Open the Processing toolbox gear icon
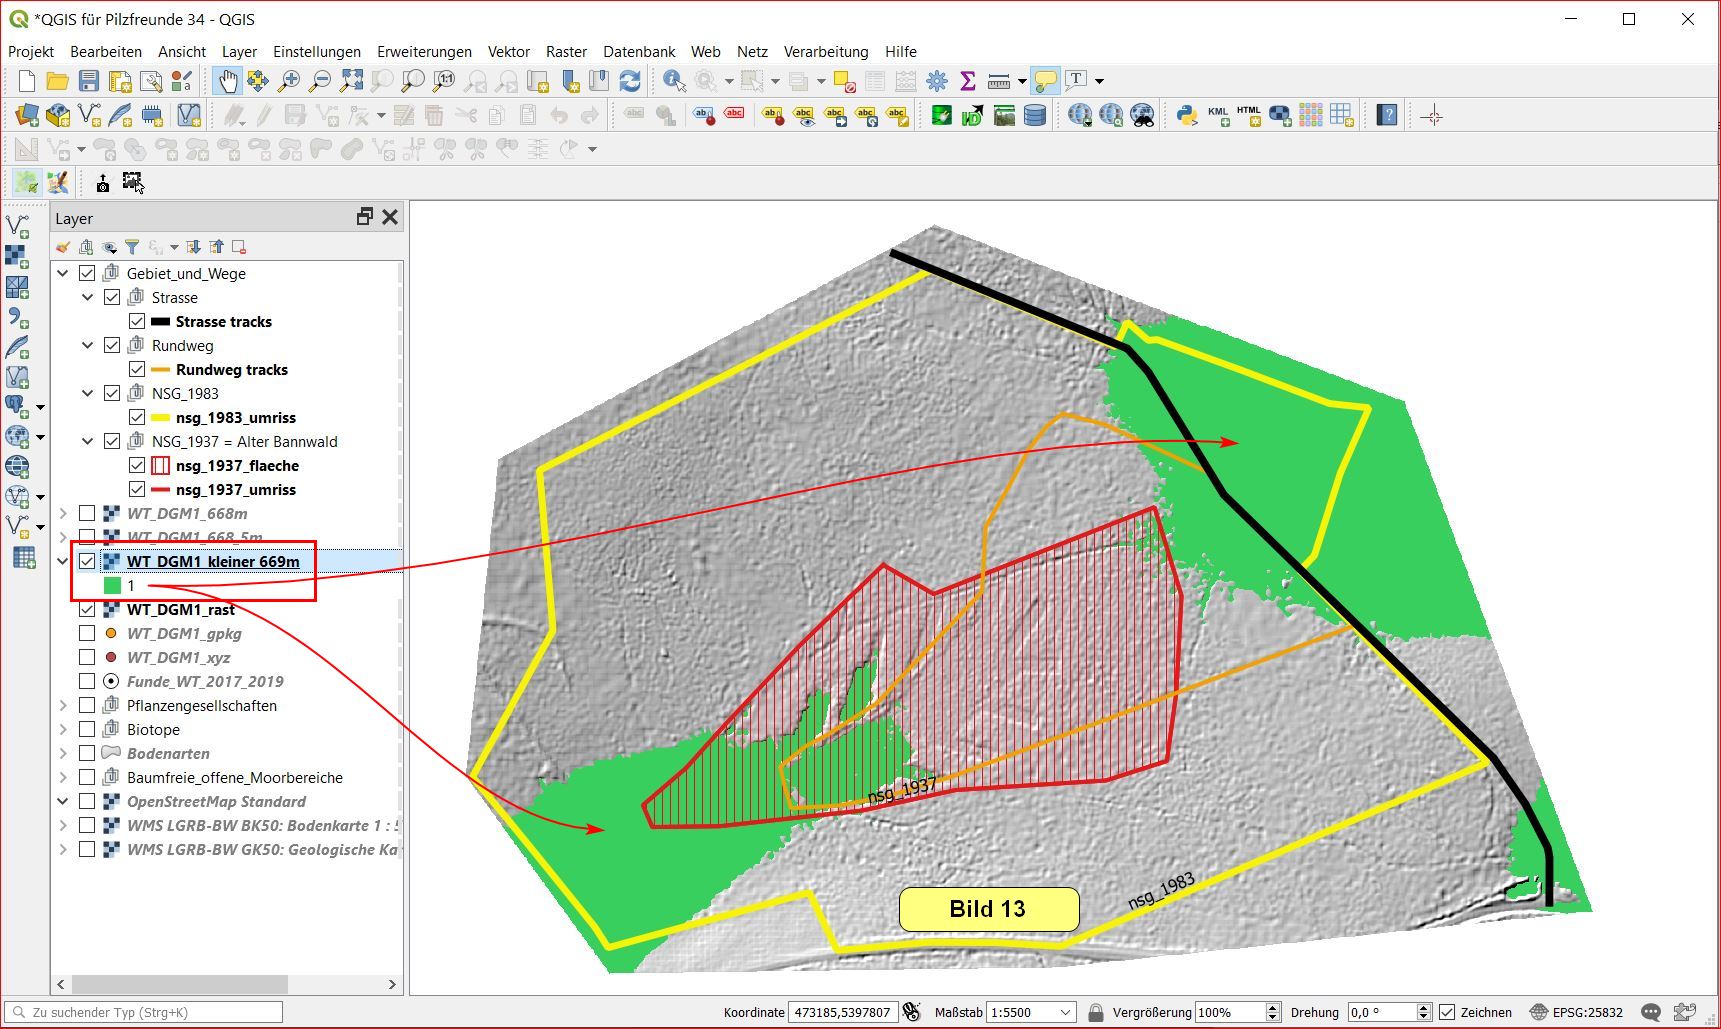The width and height of the screenshot is (1721, 1029). point(937,81)
